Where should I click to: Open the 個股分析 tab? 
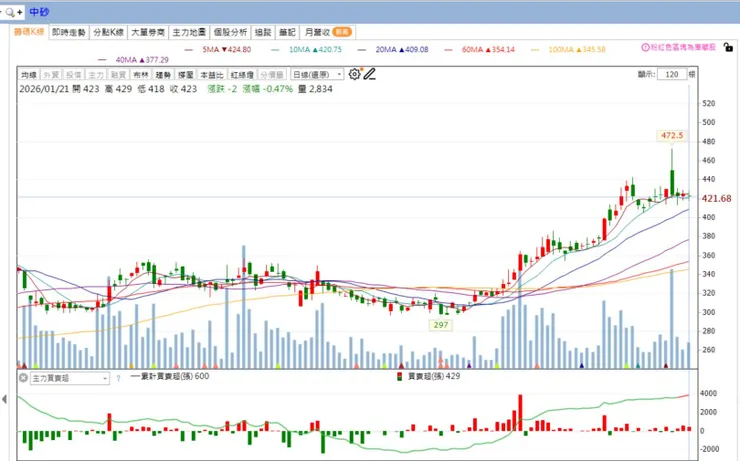[x=230, y=32]
